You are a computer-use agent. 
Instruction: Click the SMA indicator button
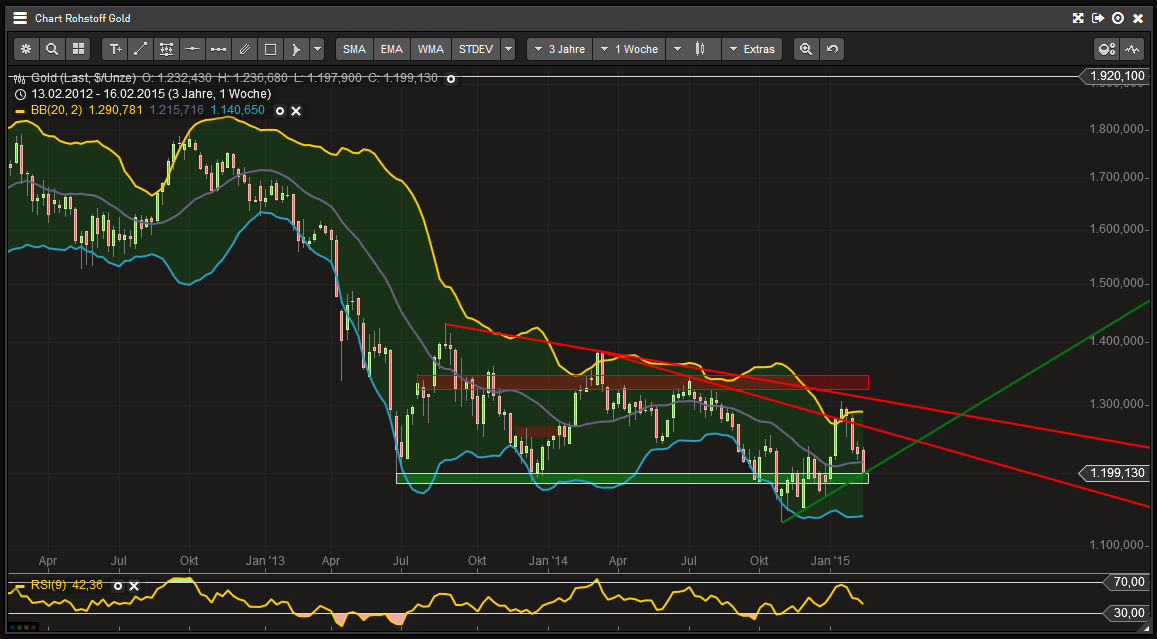click(353, 48)
